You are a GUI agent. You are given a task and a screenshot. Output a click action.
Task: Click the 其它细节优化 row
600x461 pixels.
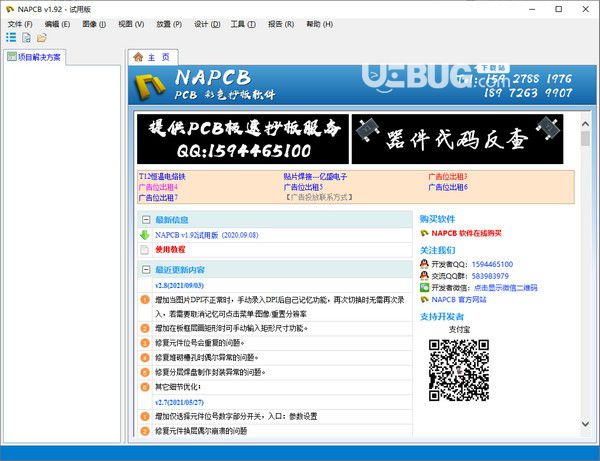pyautogui.click(x=276, y=387)
